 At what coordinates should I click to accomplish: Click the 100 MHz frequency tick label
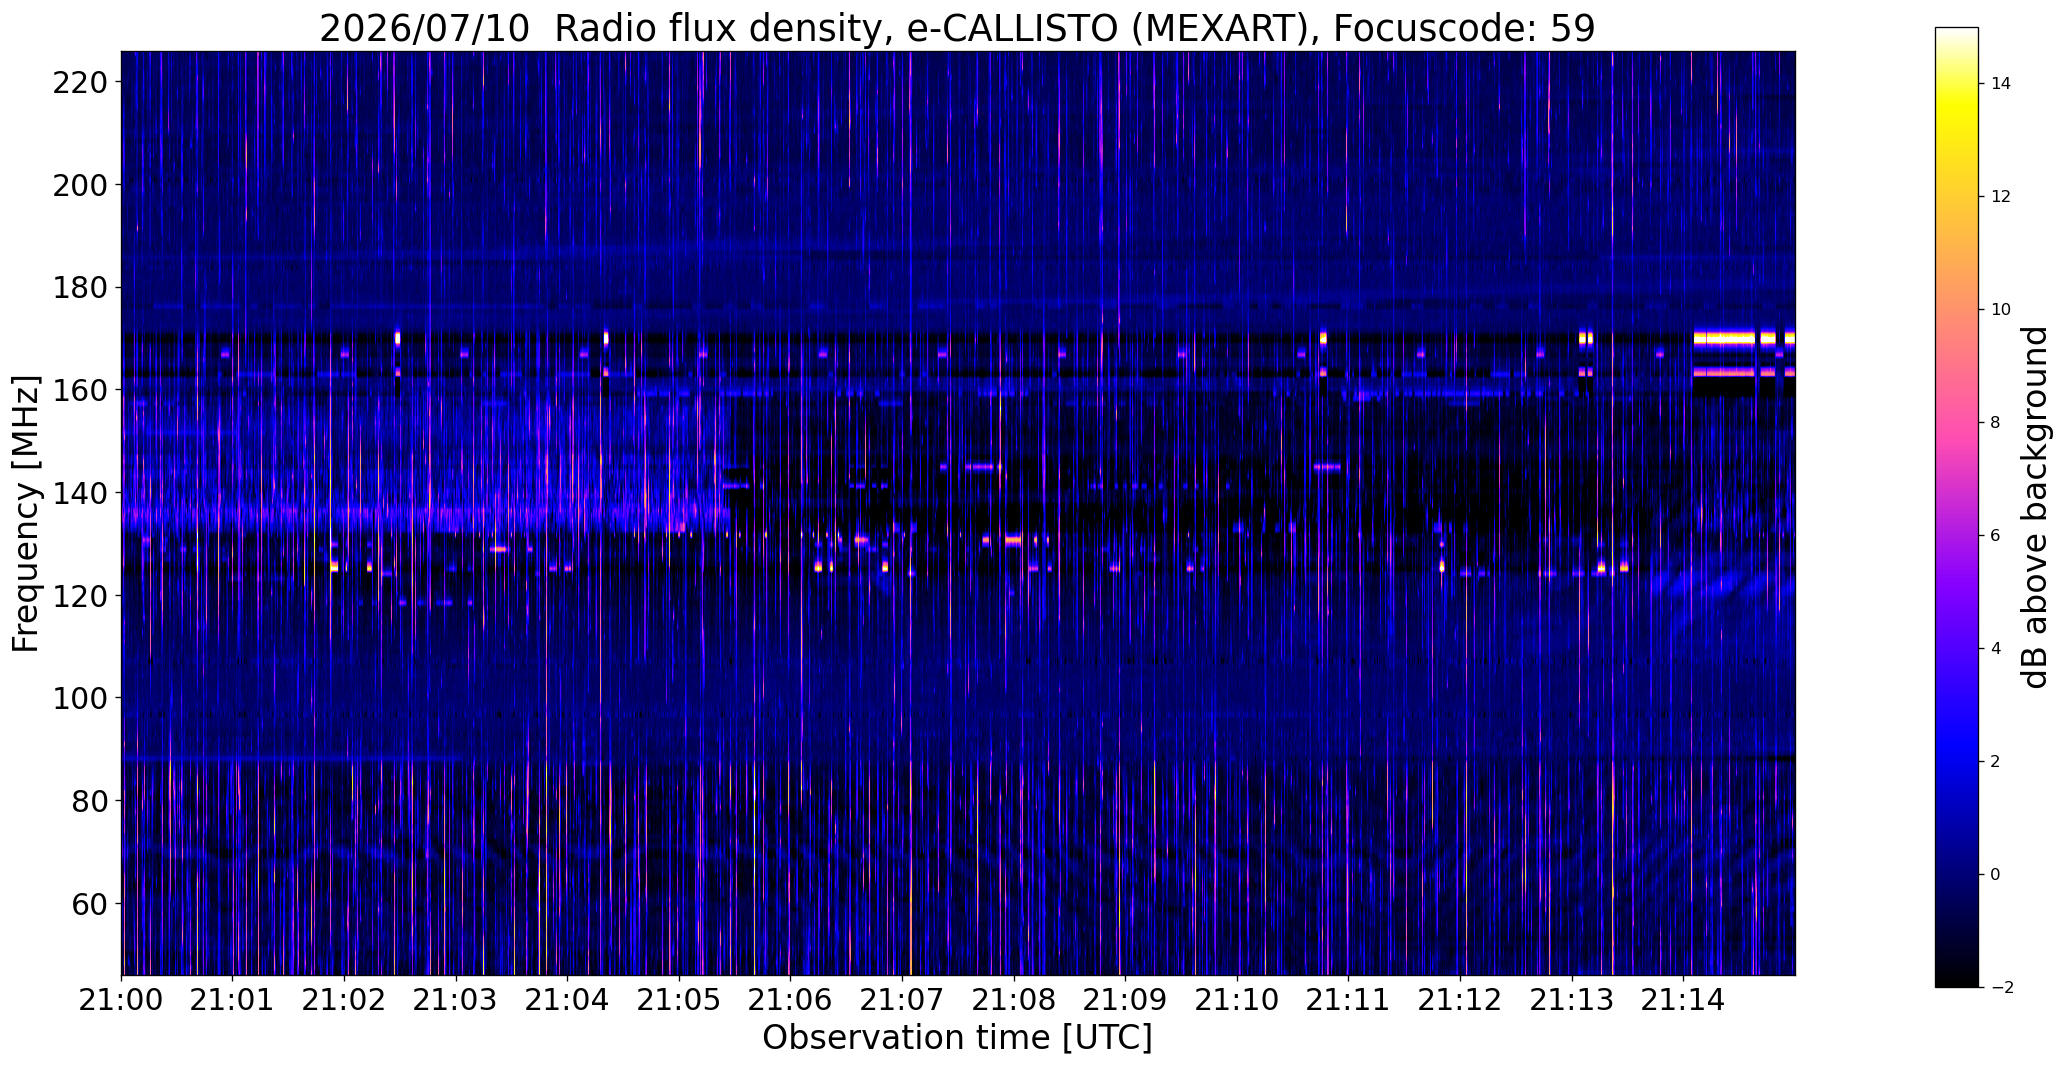tap(81, 698)
